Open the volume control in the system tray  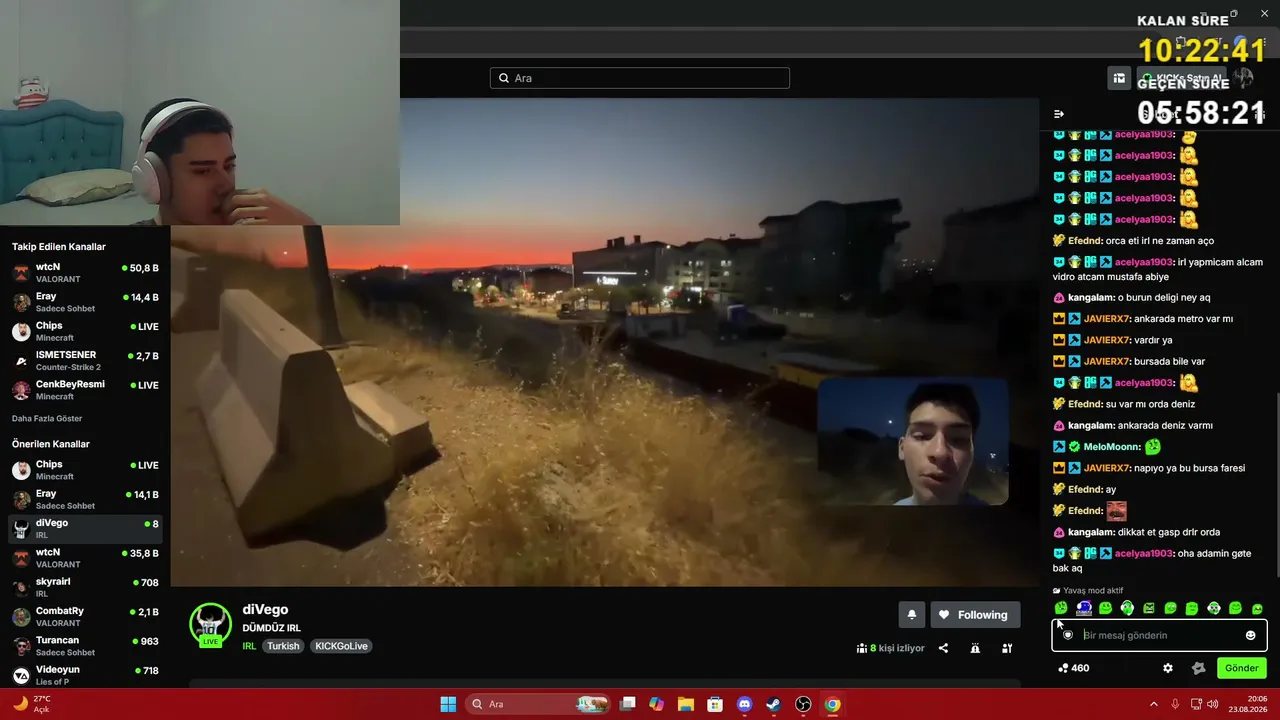pyautogui.click(x=1212, y=704)
